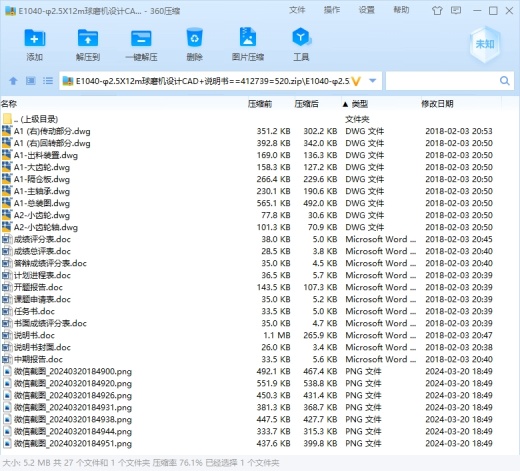
Task: Click the 未知 security badge
Action: tap(485, 44)
